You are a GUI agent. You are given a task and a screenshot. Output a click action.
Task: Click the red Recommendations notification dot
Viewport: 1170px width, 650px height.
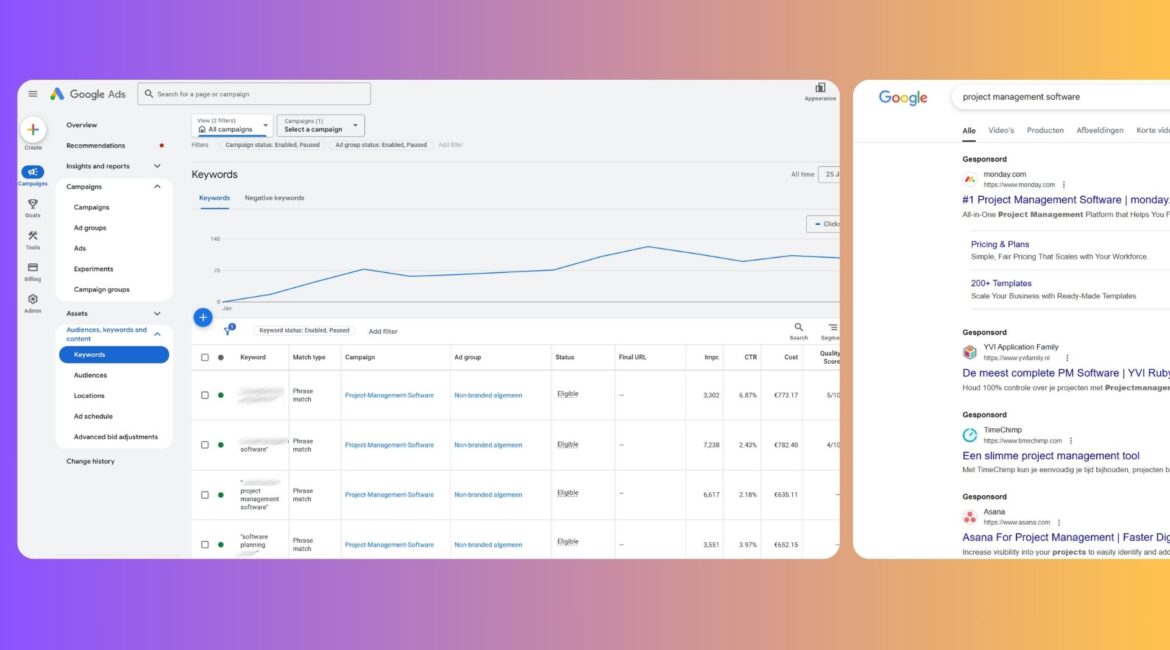click(161, 146)
